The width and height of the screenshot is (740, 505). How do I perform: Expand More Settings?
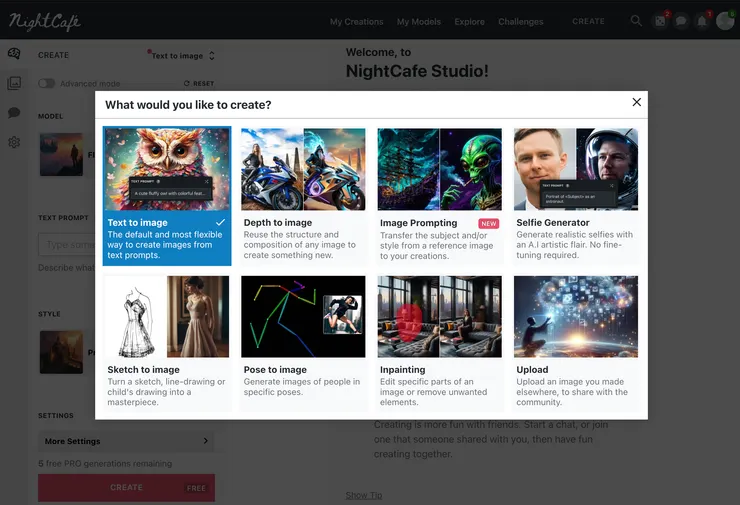pyautogui.click(x=126, y=441)
